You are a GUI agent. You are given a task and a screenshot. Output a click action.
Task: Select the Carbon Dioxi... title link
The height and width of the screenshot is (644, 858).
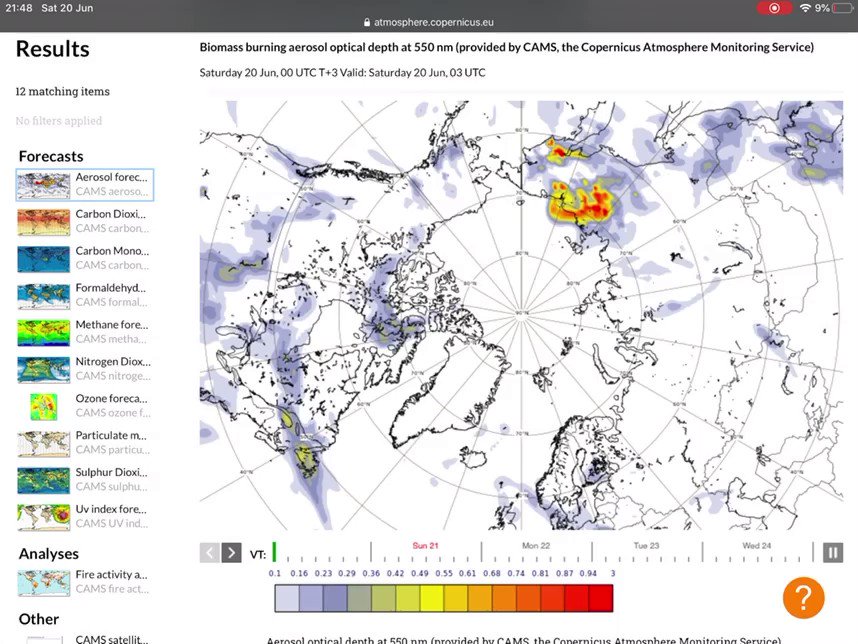click(111, 214)
